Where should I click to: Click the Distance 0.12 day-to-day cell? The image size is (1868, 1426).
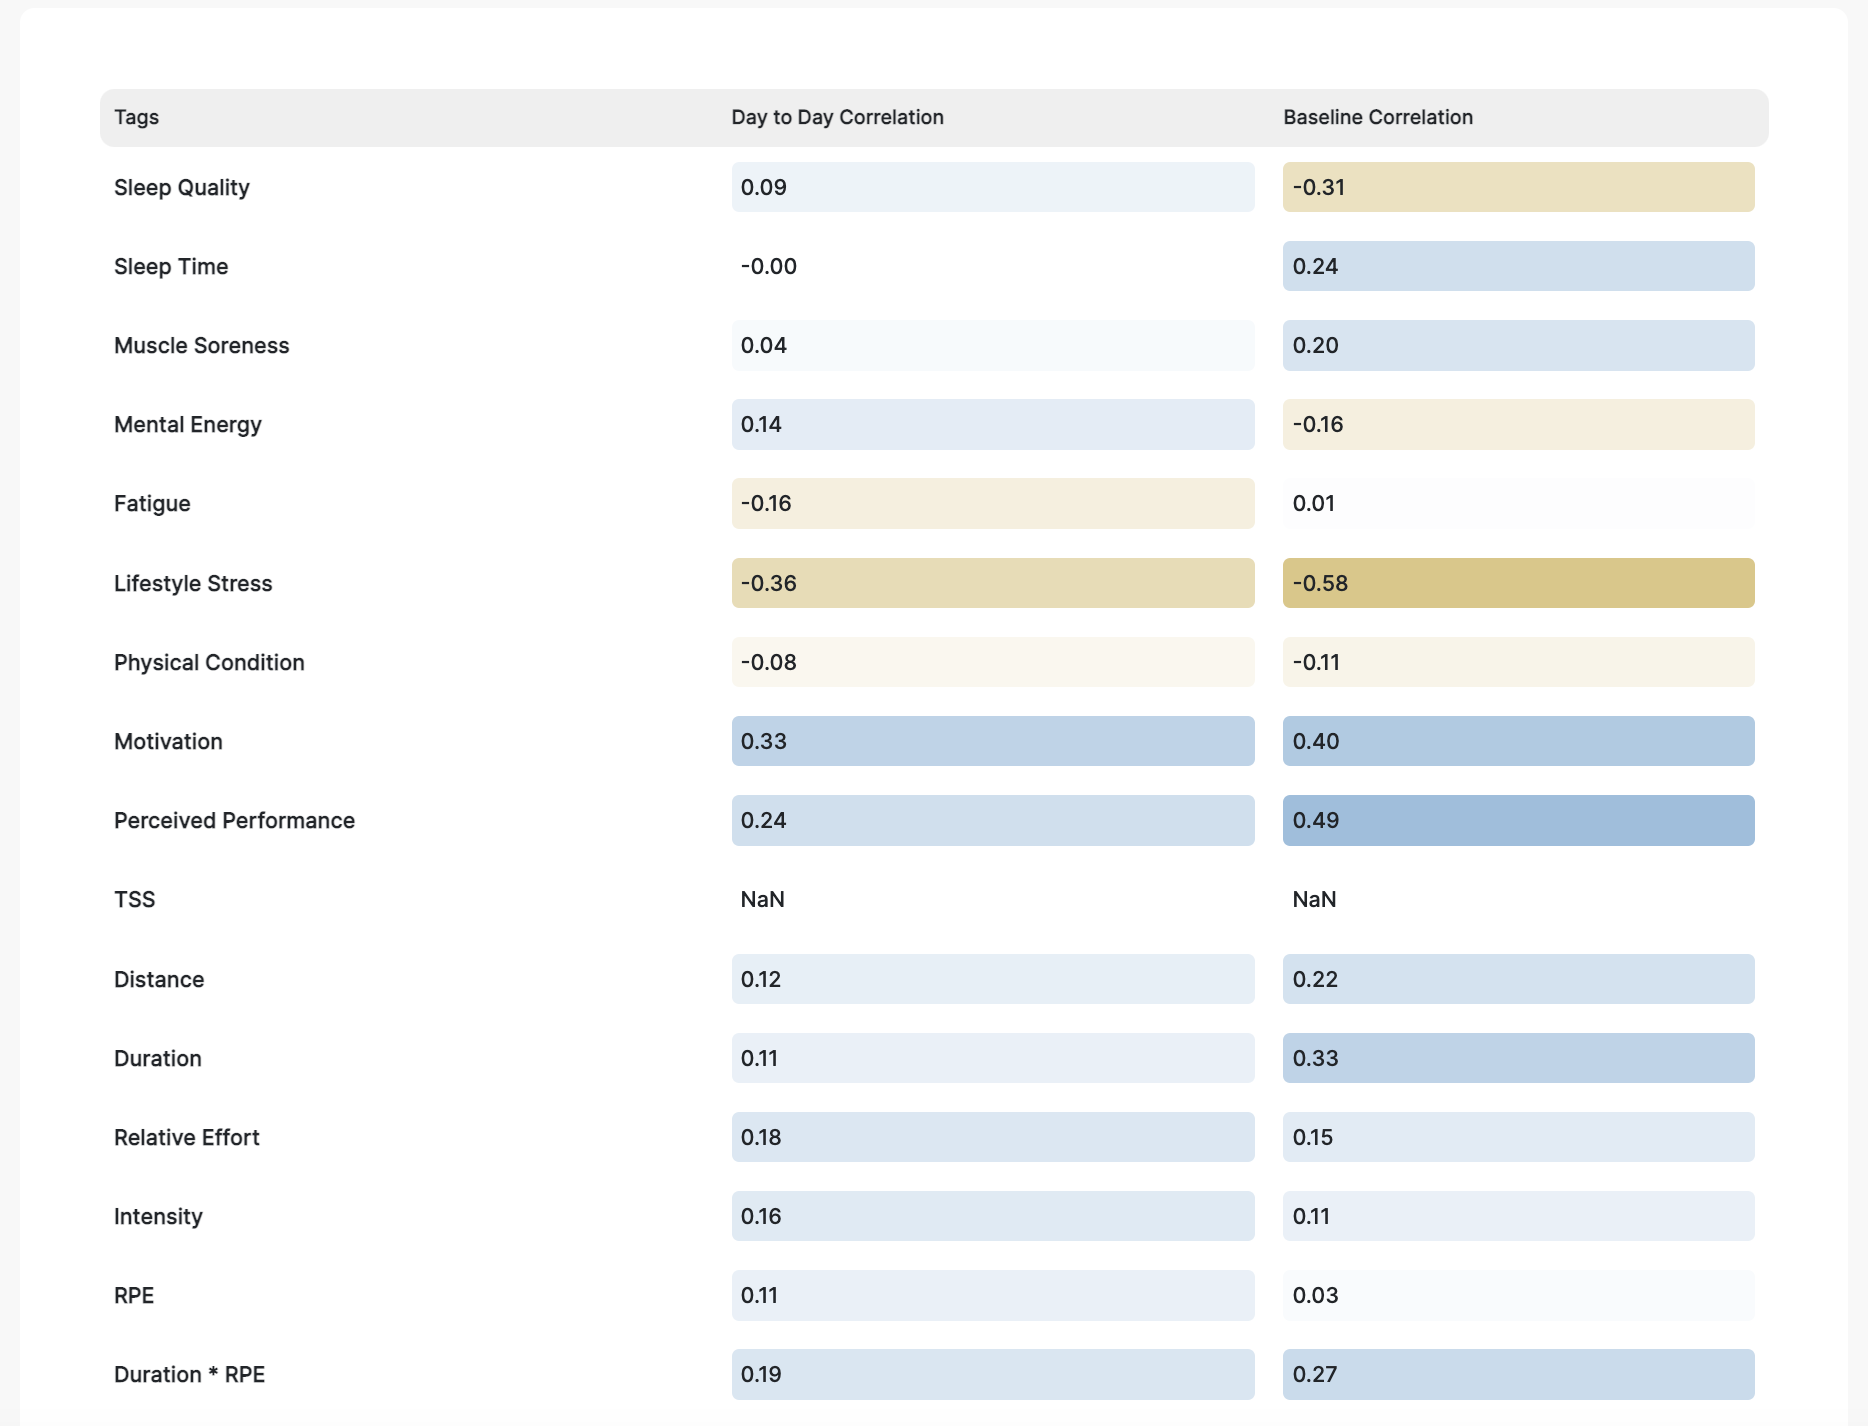992,979
